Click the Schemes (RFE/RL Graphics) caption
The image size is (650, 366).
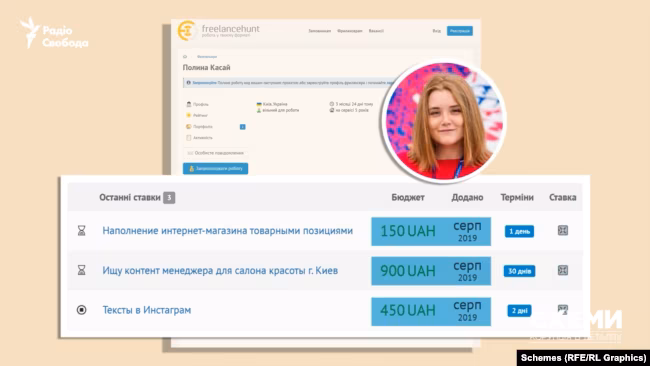click(x=583, y=358)
